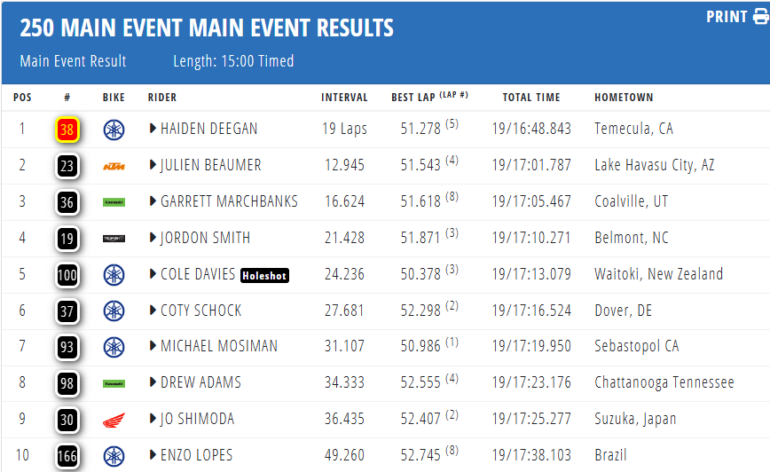Click Jo Shimoda's Honda bike logo

pyautogui.click(x=114, y=420)
